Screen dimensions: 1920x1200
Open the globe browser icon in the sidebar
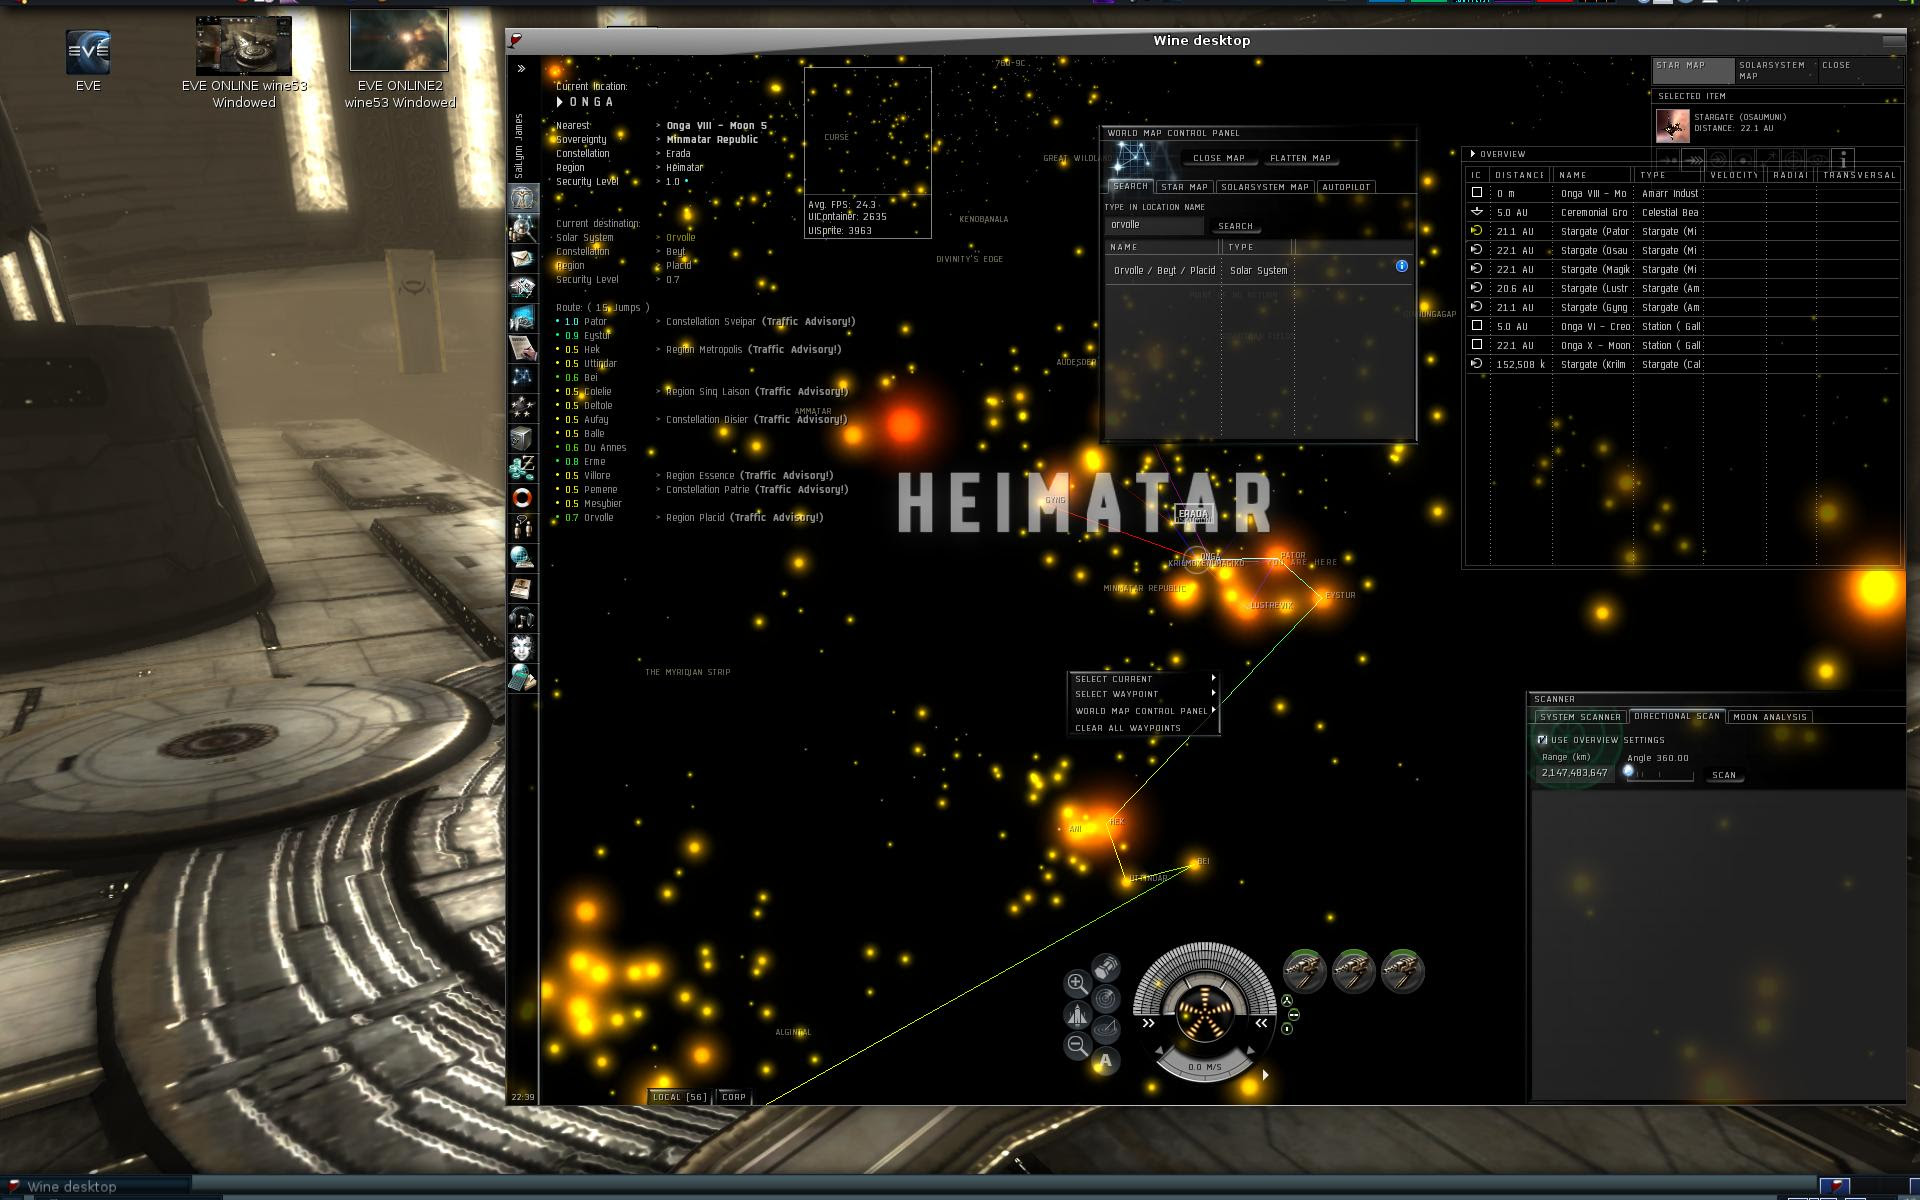522,558
